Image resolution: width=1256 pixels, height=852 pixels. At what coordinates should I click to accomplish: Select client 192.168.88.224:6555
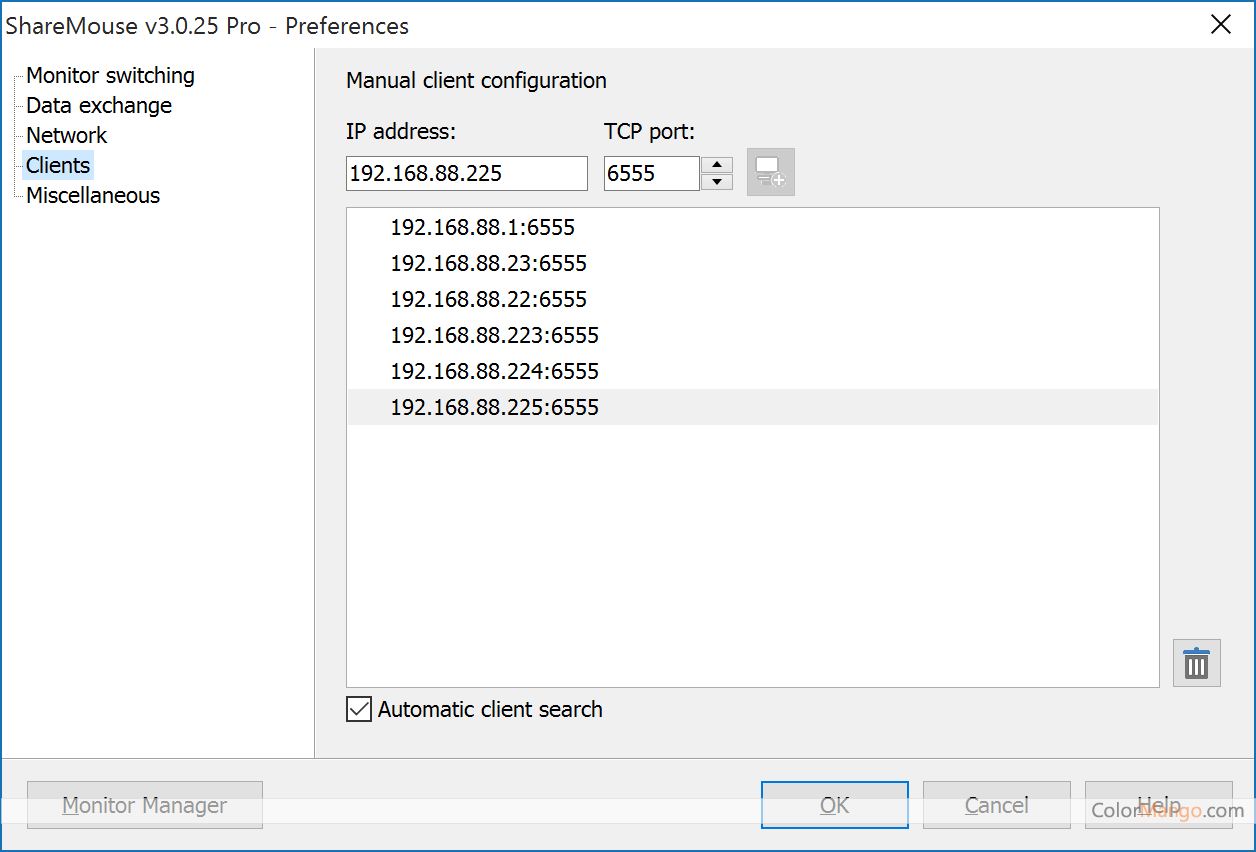tap(752, 371)
